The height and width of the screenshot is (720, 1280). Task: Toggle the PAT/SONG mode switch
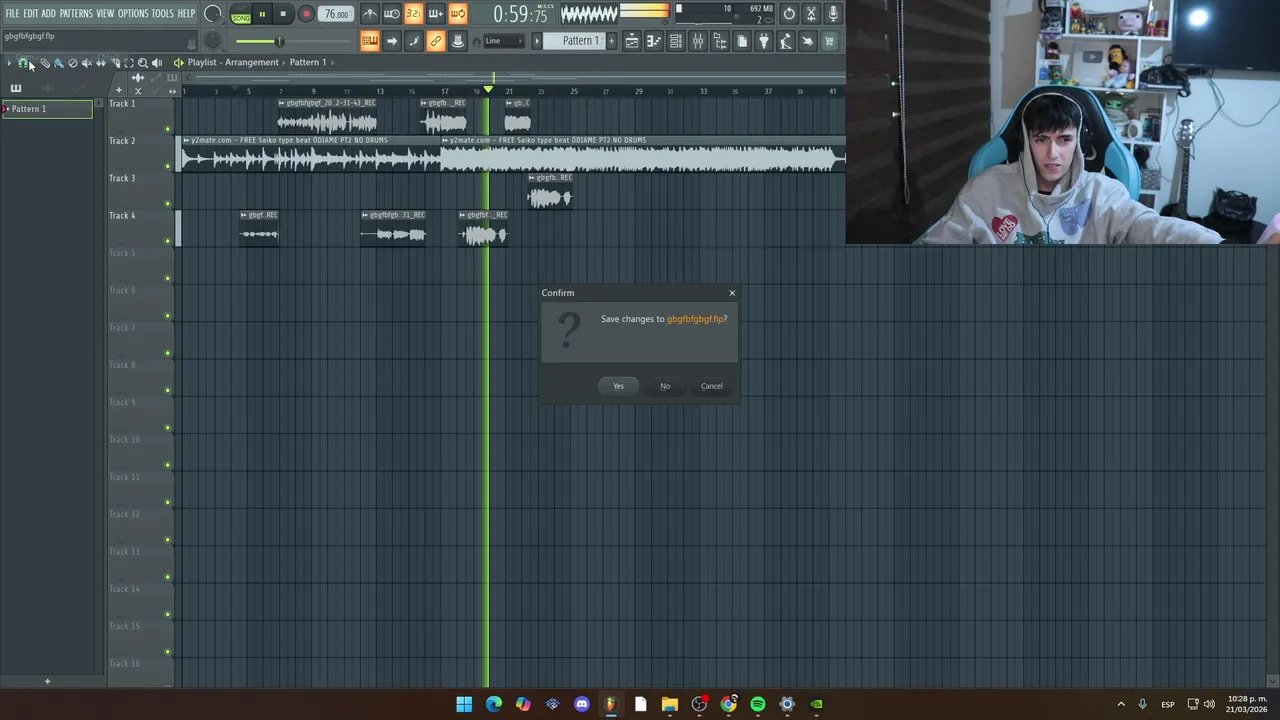241,15
